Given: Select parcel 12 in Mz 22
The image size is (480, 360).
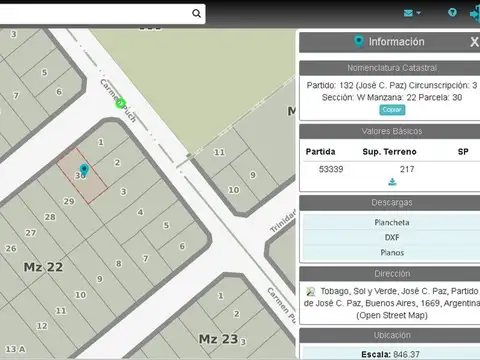Looking at the screenshot, I should [42, 326].
